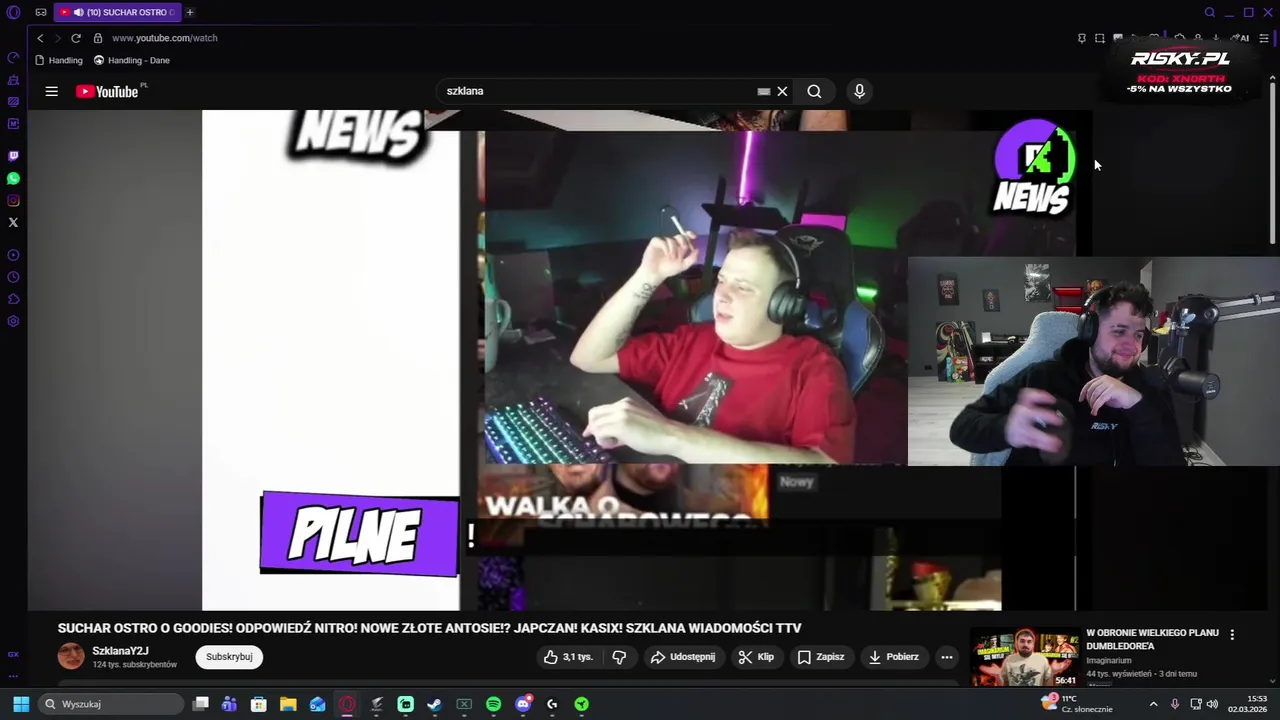Switch to the SUCHAR OSTRO YouTube tab
This screenshot has height=720, width=1280.
point(117,12)
